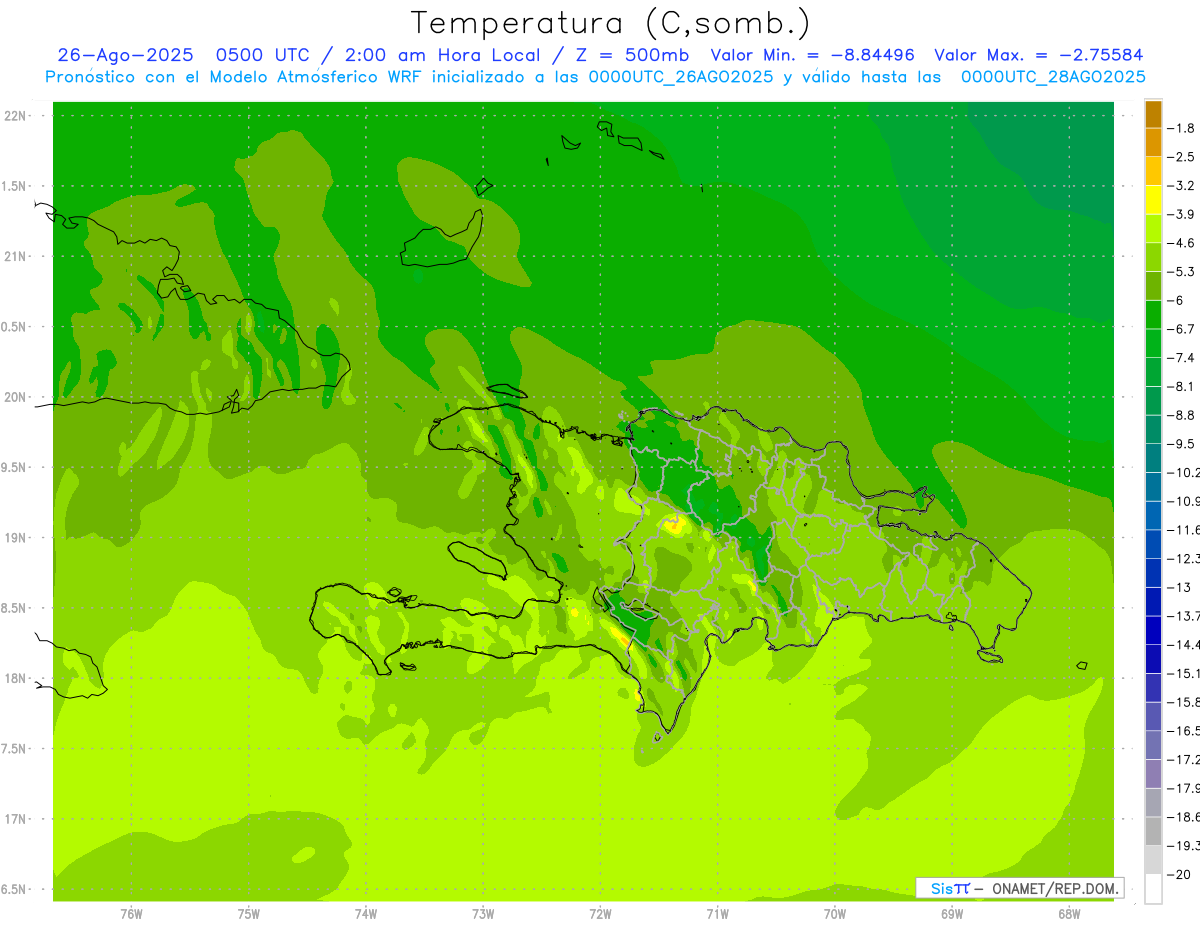Click the '20N' latitude axis label

coord(15,397)
